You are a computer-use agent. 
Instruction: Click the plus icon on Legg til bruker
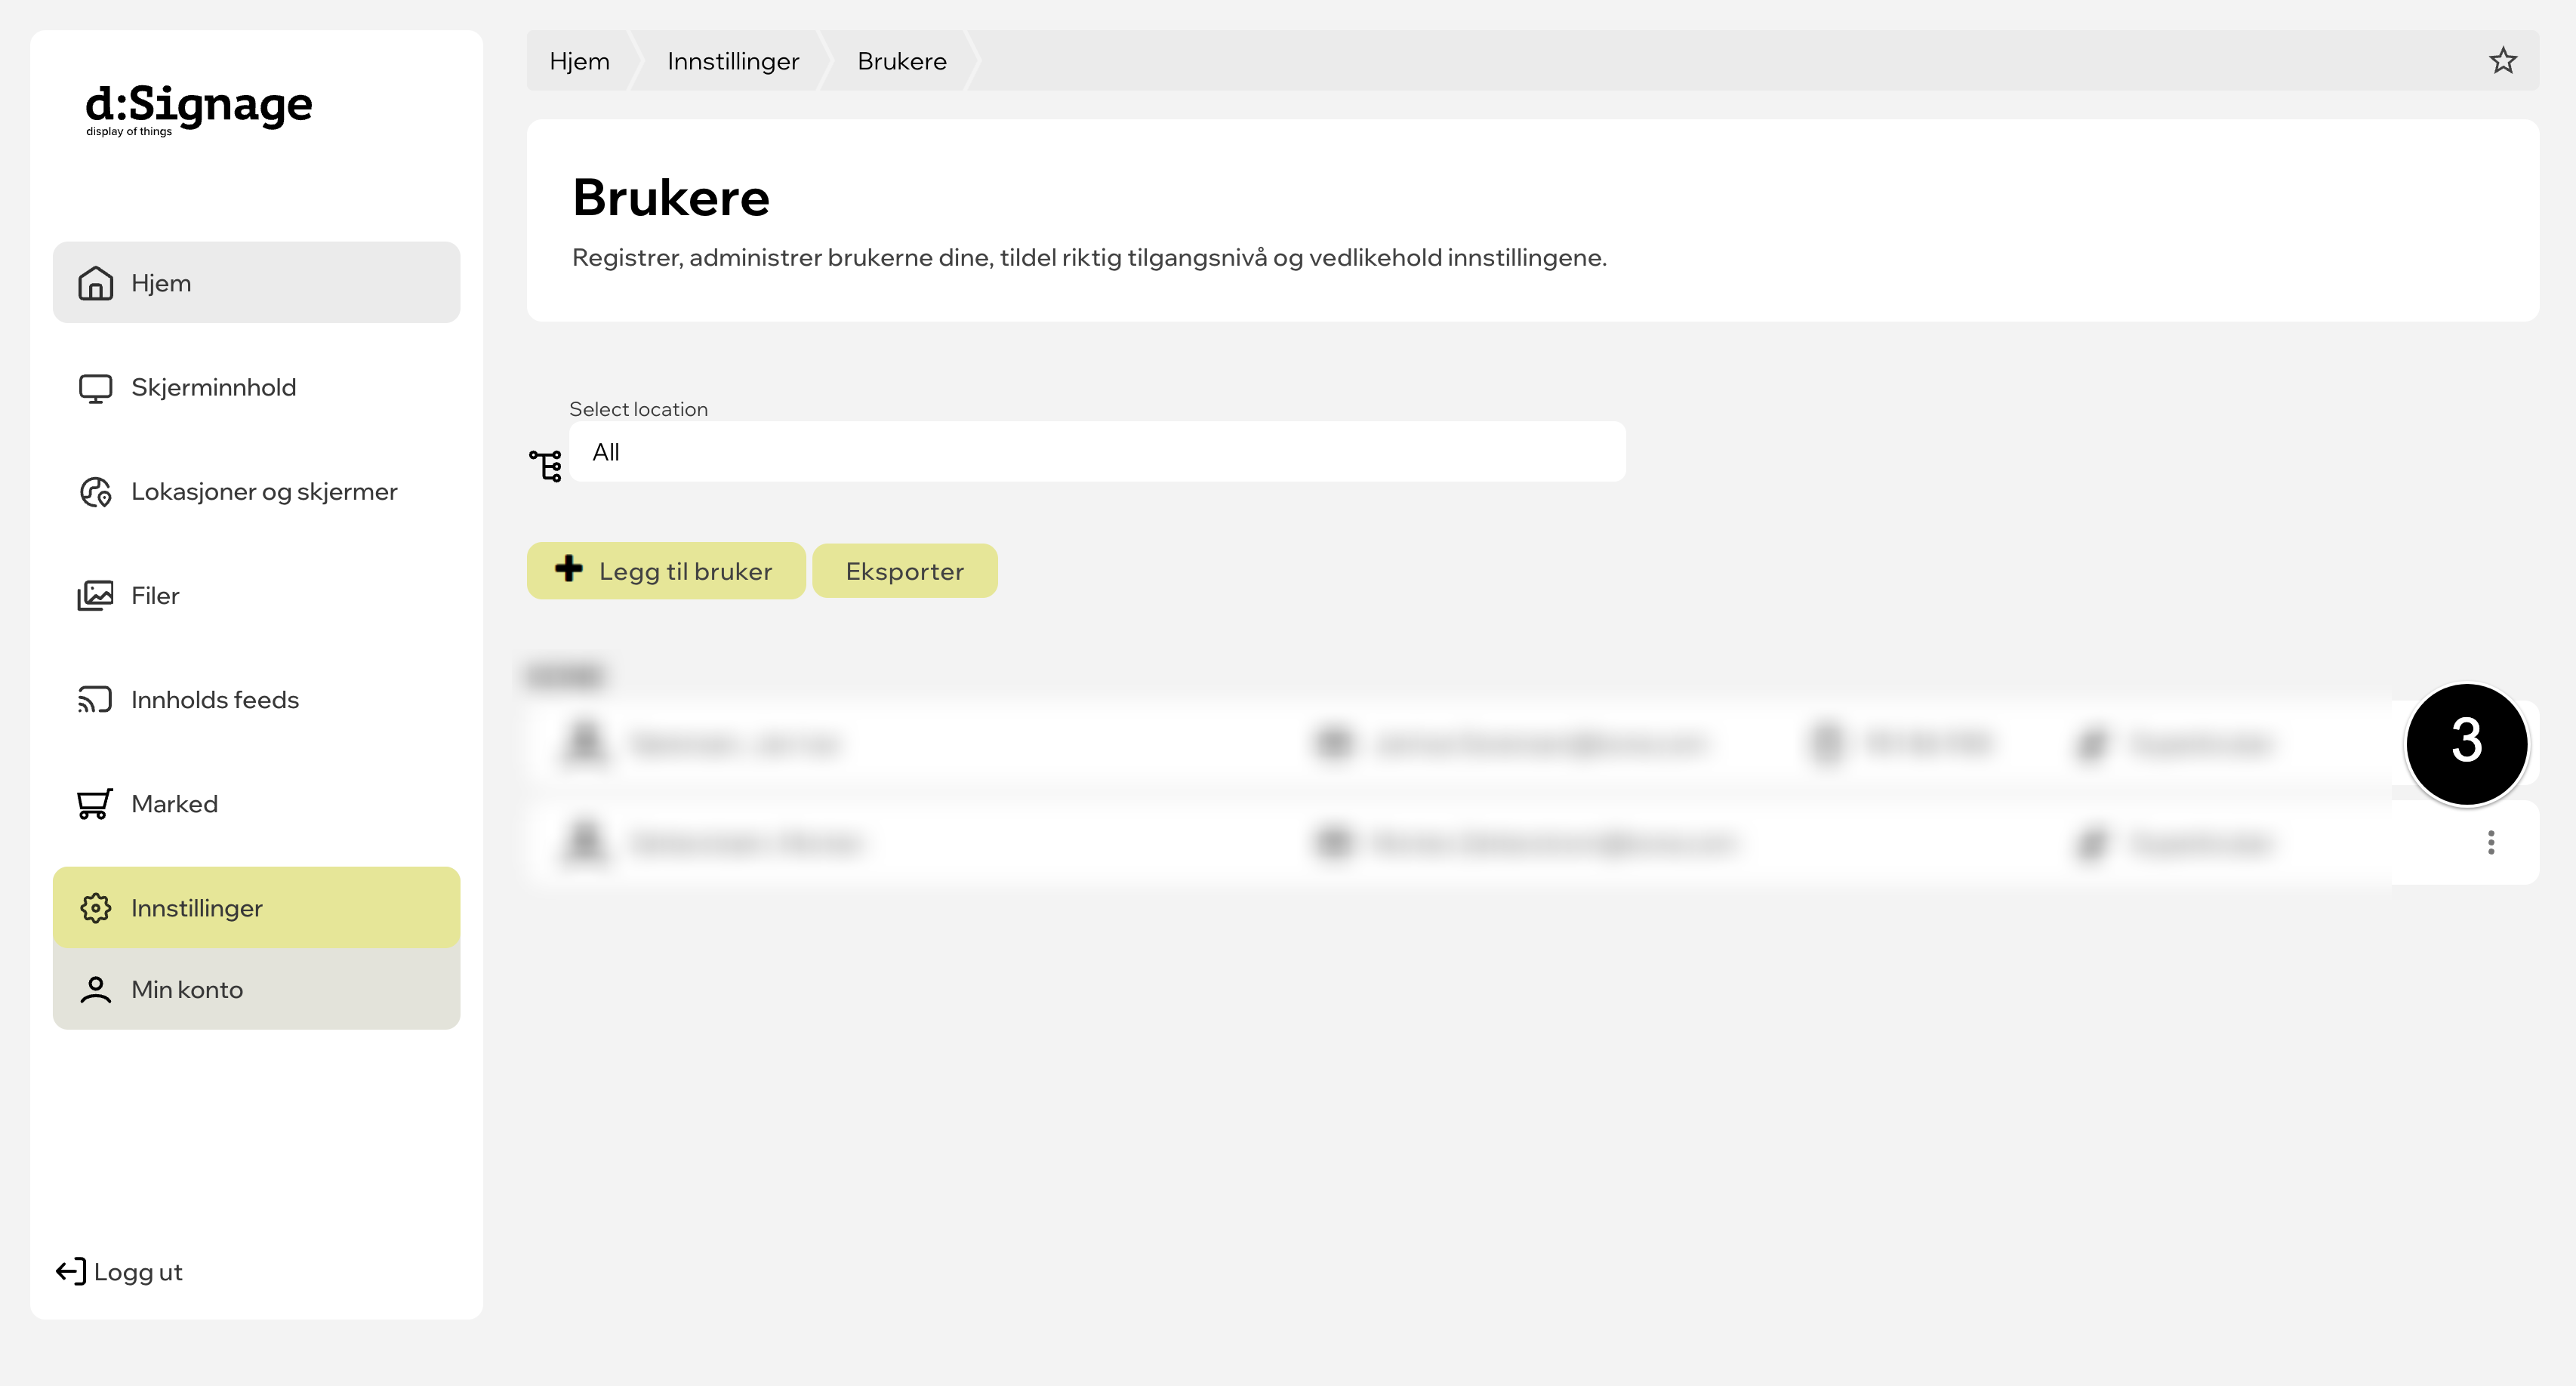point(569,569)
